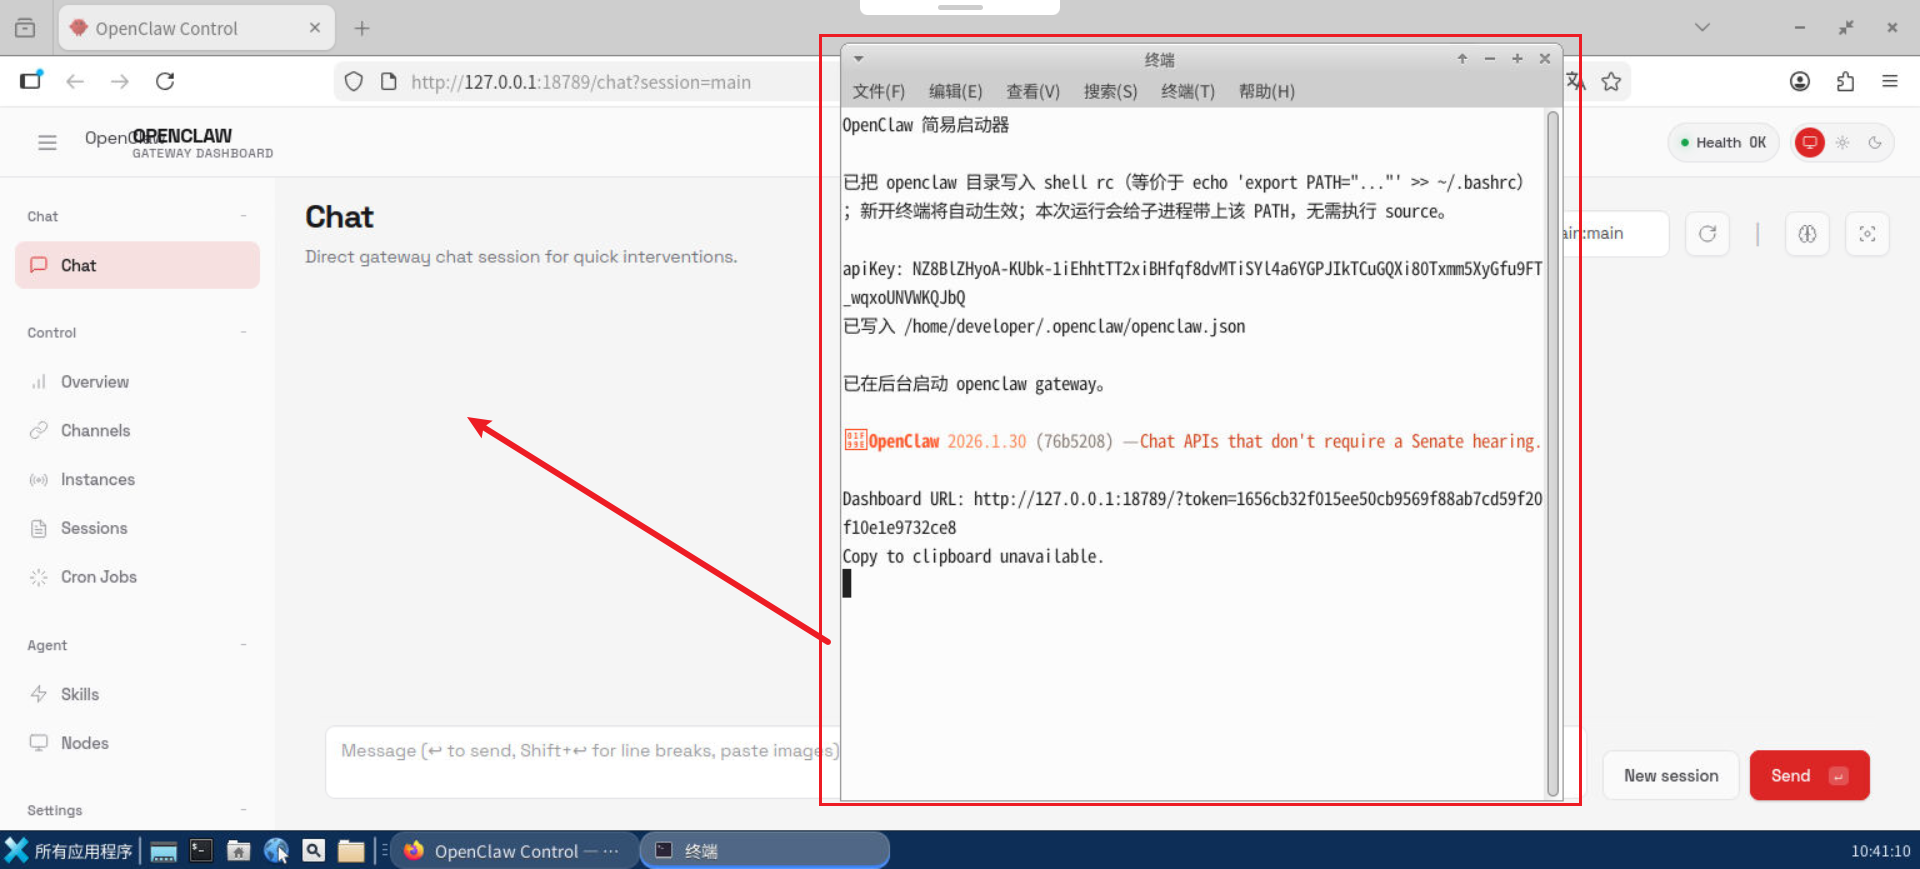
Task: Refresh the chat session with the reload icon
Action: point(1707,234)
